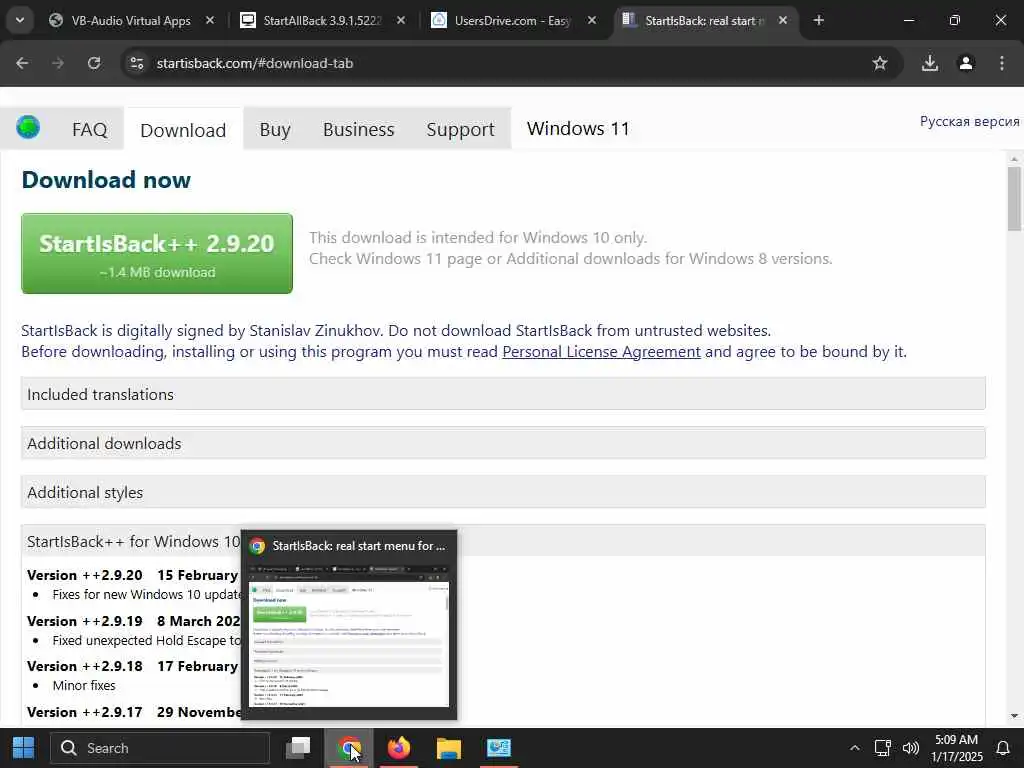Open the clock showing 5:09 AM

956,748
